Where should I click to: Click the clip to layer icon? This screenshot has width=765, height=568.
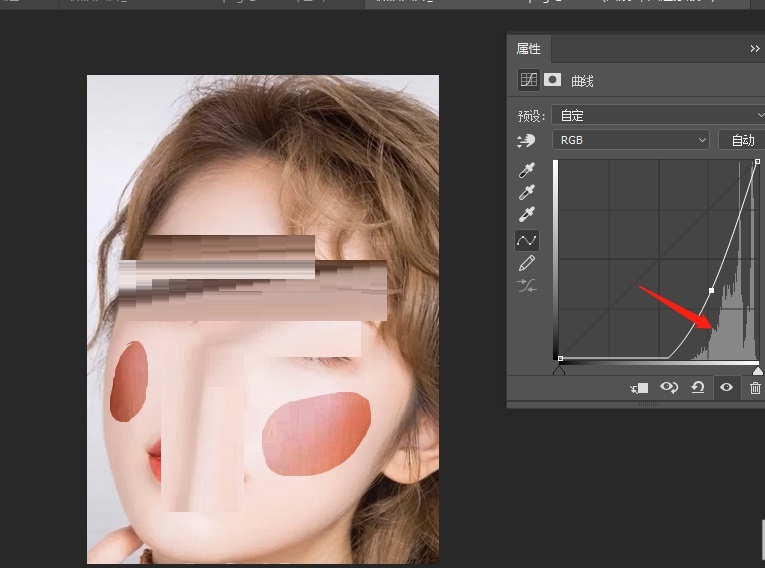[641, 388]
